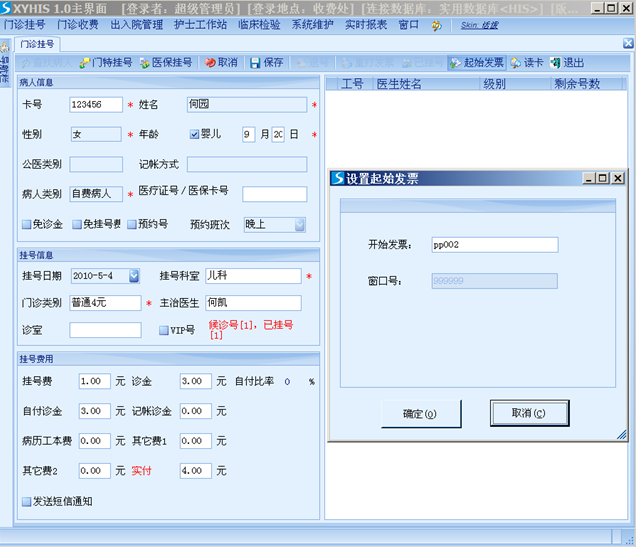The width and height of the screenshot is (636, 547).
Task: Uncheck the 婴儿 checkbox
Action: [195, 134]
